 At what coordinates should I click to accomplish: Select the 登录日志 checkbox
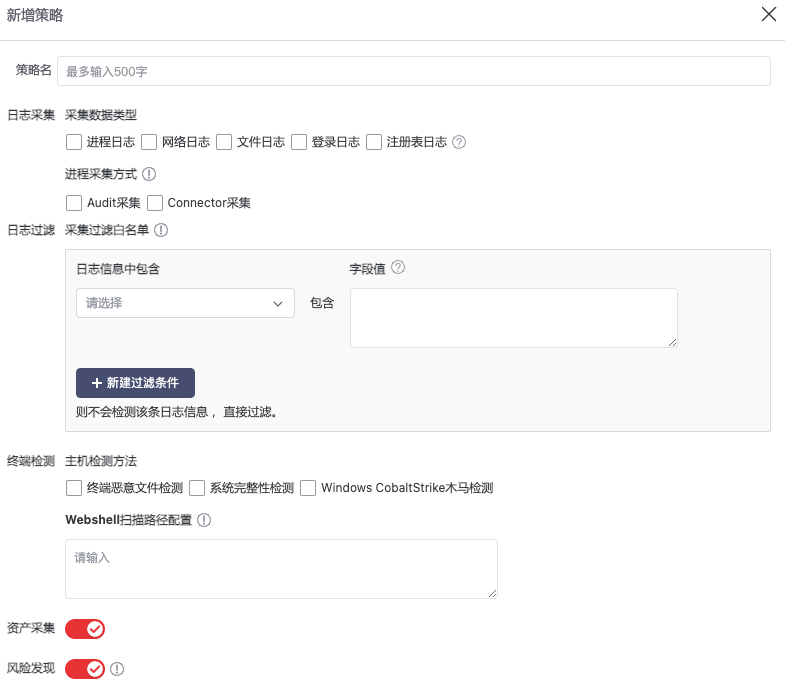tap(299, 142)
